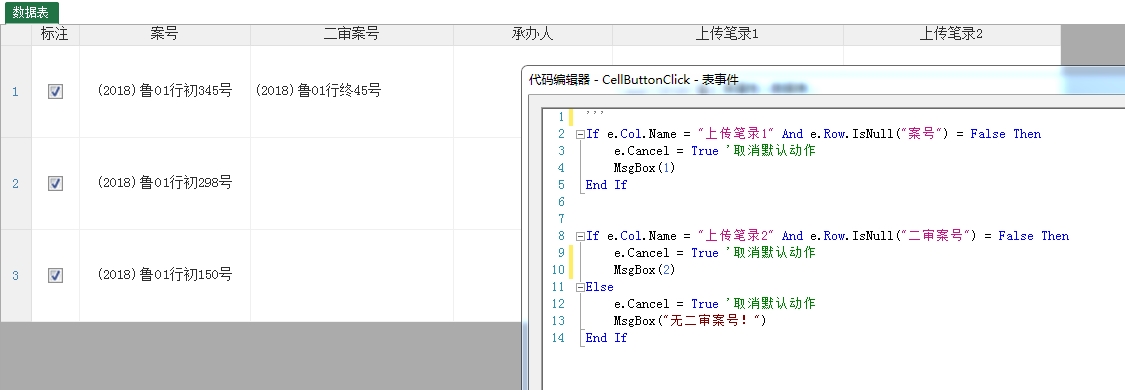Collapse the code block at line 2
Screen dimensions: 1125x390
pos(580,134)
